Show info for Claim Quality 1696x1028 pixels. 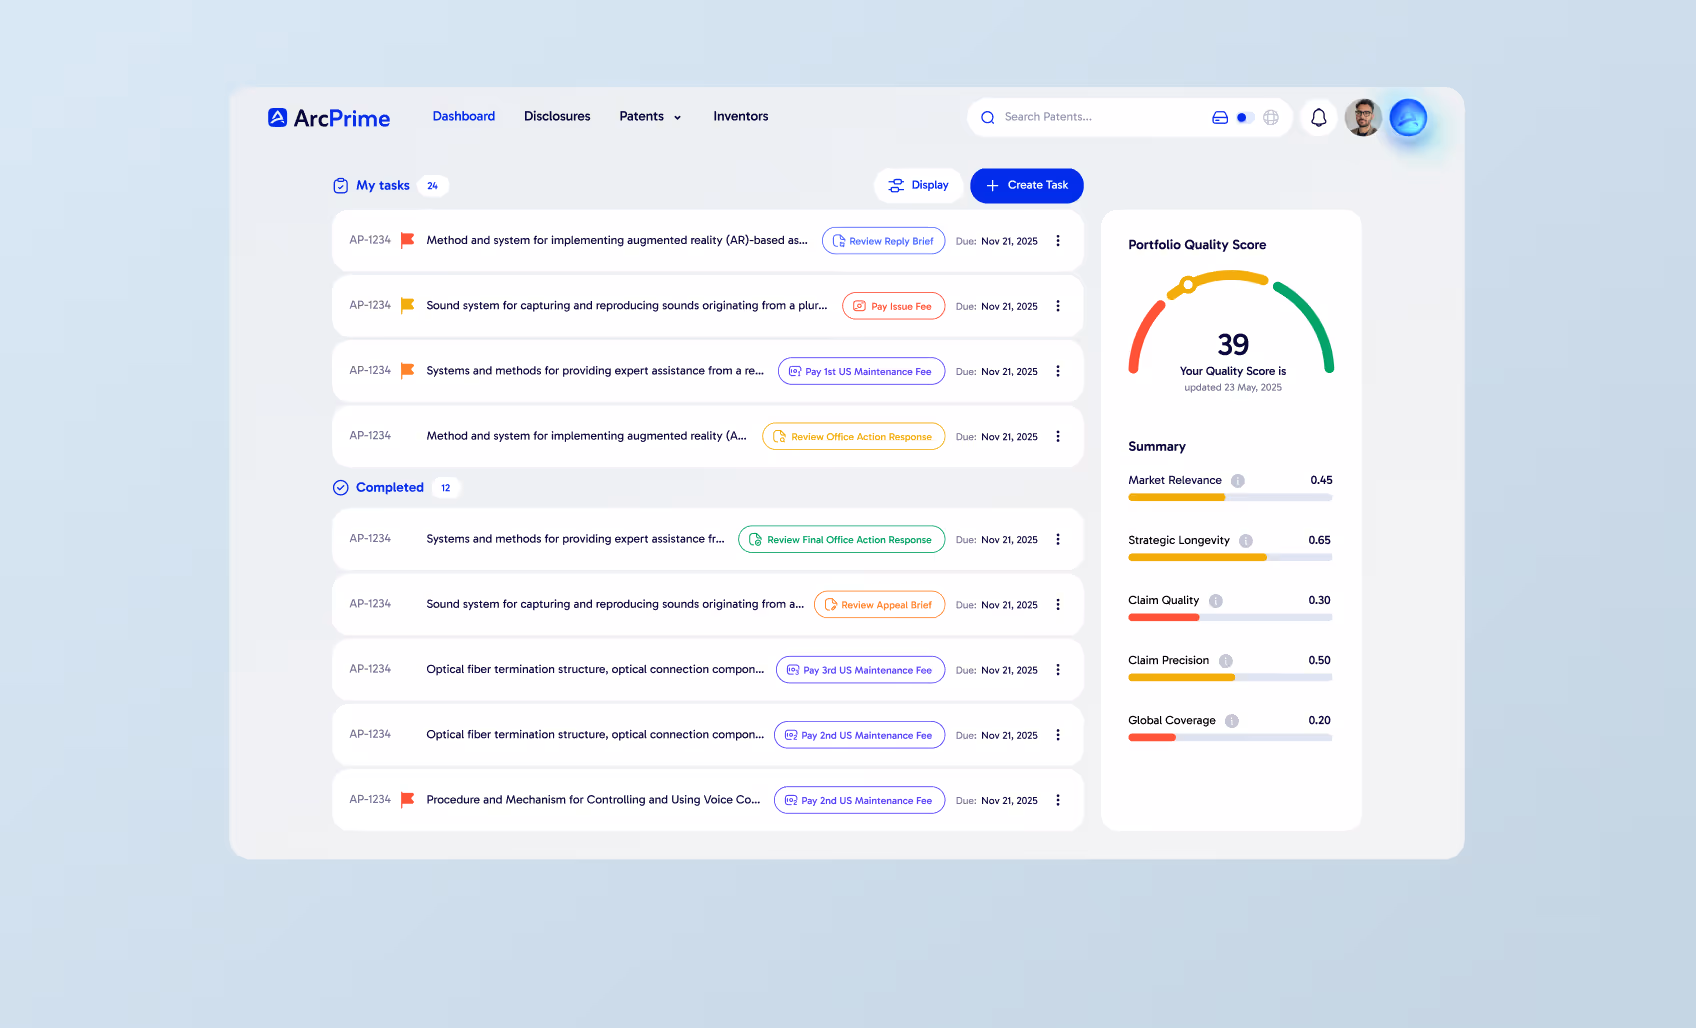pyautogui.click(x=1216, y=601)
